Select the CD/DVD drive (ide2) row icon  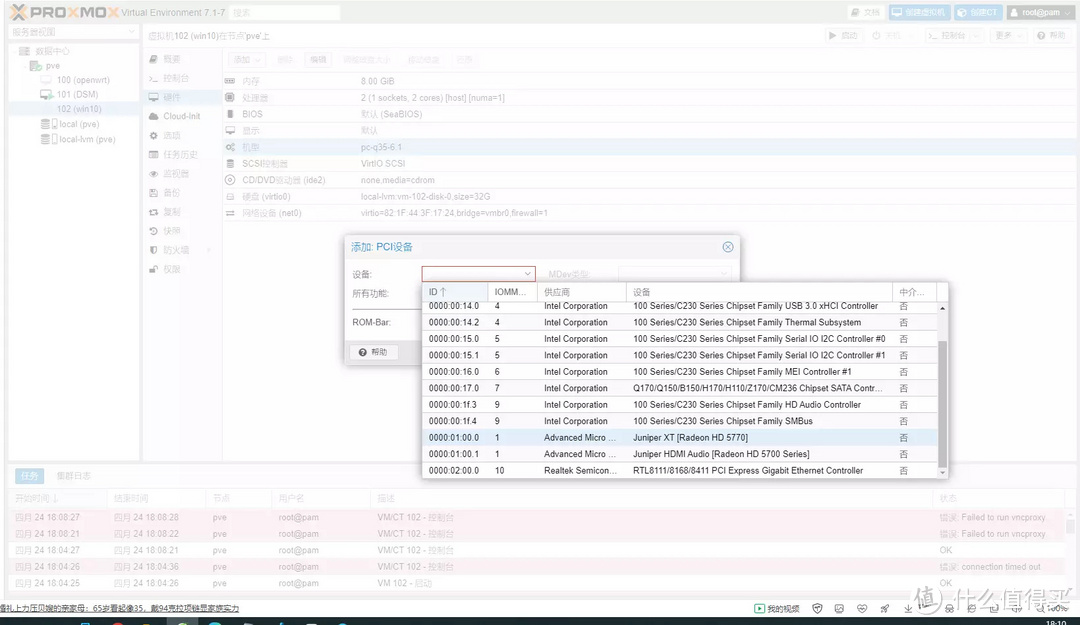(230, 180)
